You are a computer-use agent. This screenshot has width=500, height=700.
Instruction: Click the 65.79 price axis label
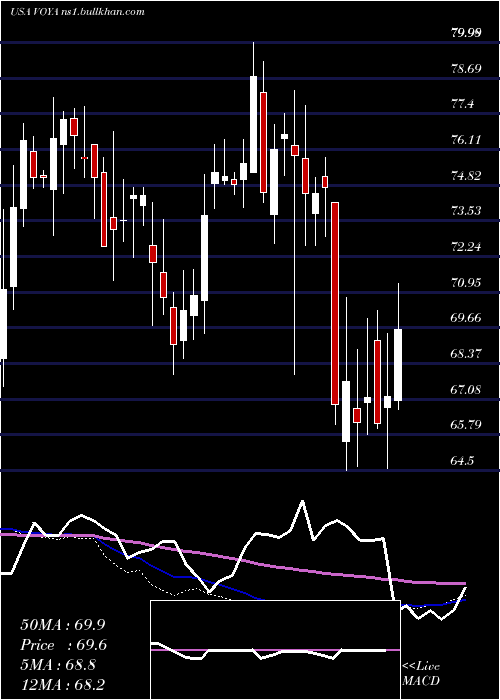pos(467,424)
